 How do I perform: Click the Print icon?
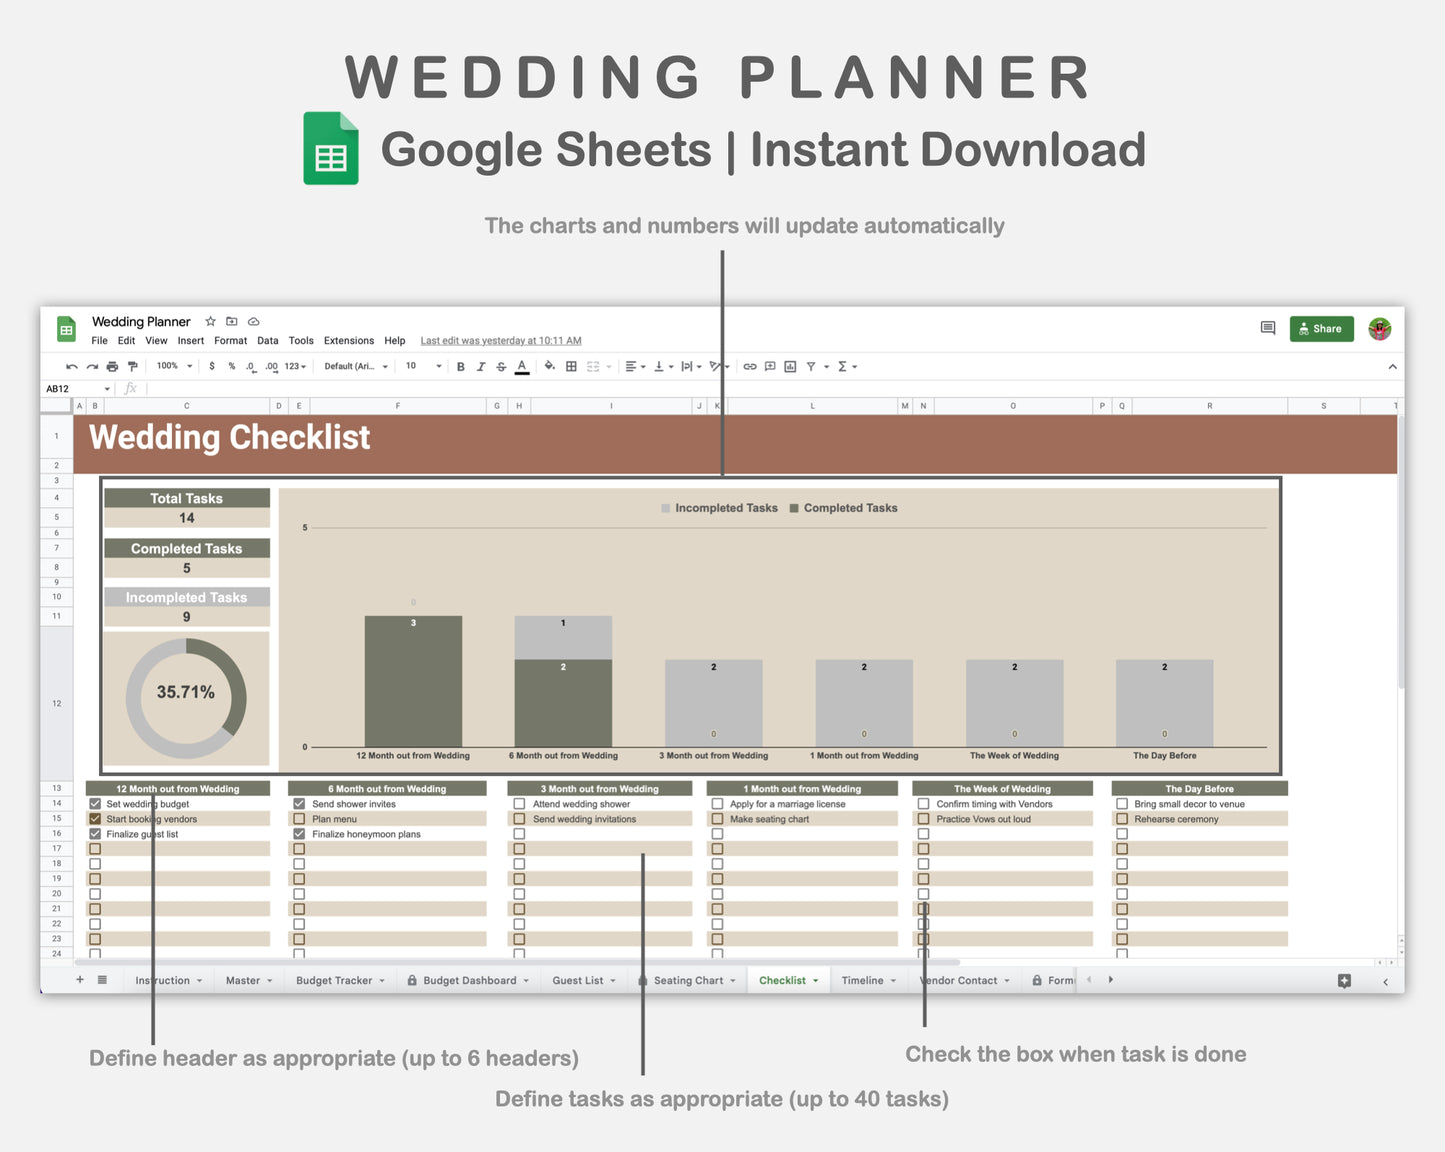[111, 366]
